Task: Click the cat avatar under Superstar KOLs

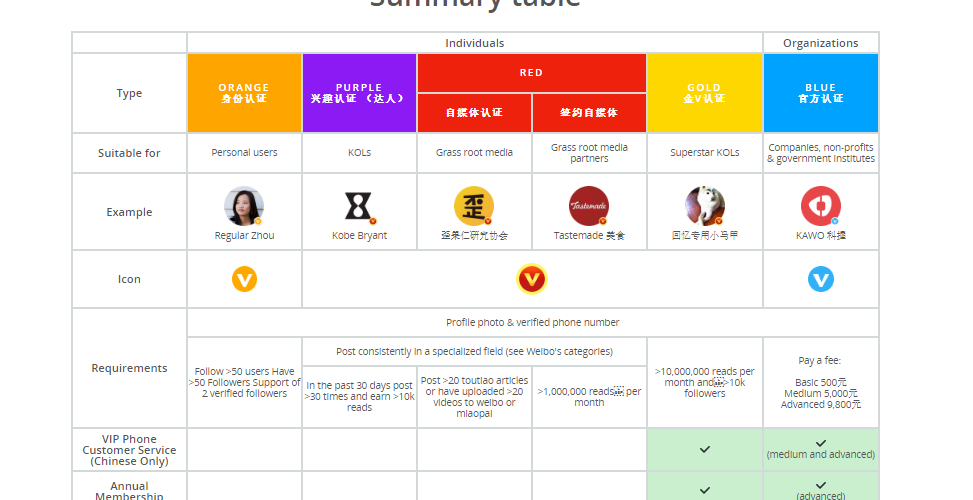Action: tap(705, 206)
